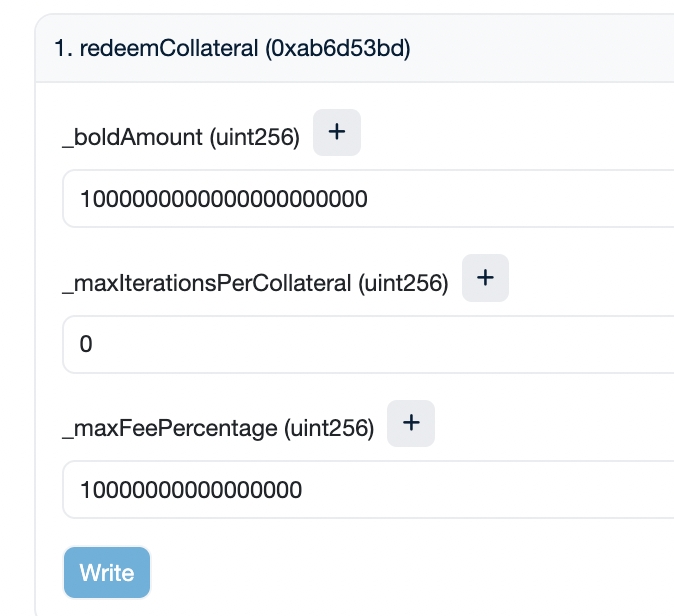
Task: Hit the plus icon beside _maxFeePercentage
Action: (x=411, y=425)
